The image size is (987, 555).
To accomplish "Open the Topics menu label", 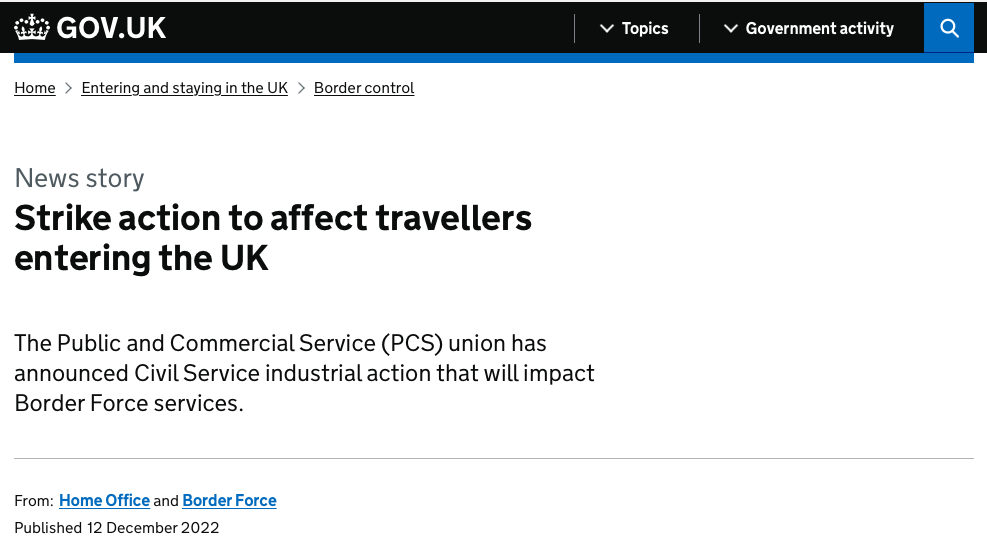I will 645,28.
